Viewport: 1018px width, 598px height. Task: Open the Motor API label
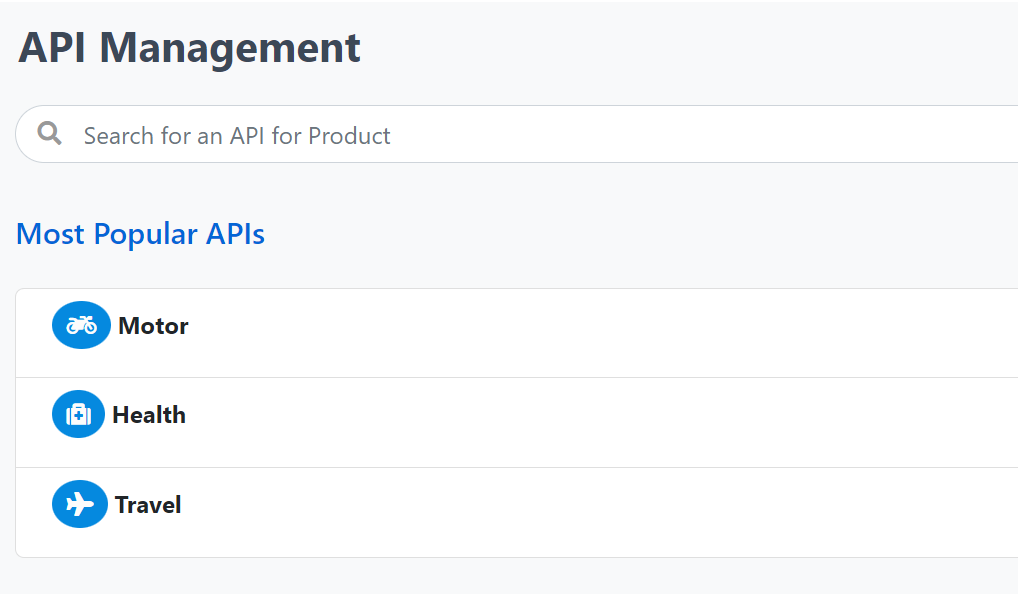(153, 326)
